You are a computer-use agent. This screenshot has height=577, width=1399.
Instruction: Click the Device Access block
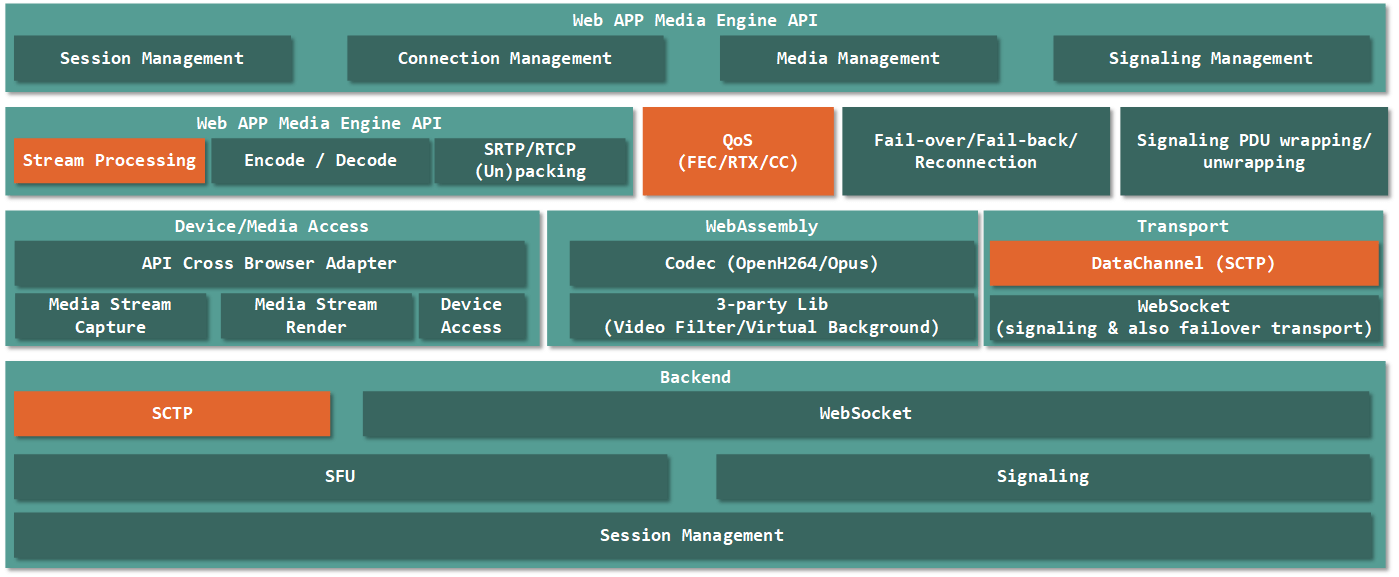coord(471,316)
